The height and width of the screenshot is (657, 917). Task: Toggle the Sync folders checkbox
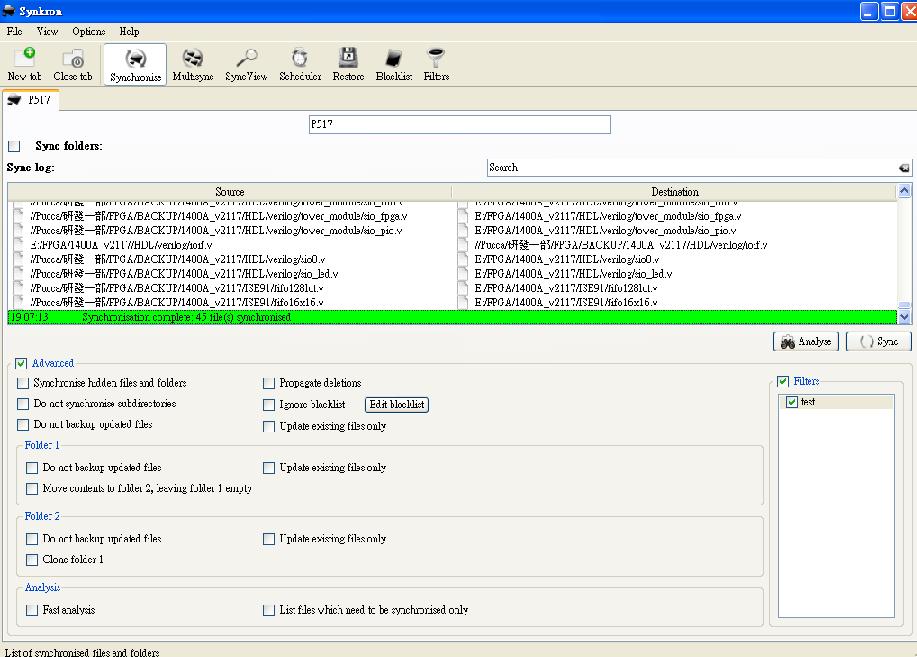click(x=14, y=146)
